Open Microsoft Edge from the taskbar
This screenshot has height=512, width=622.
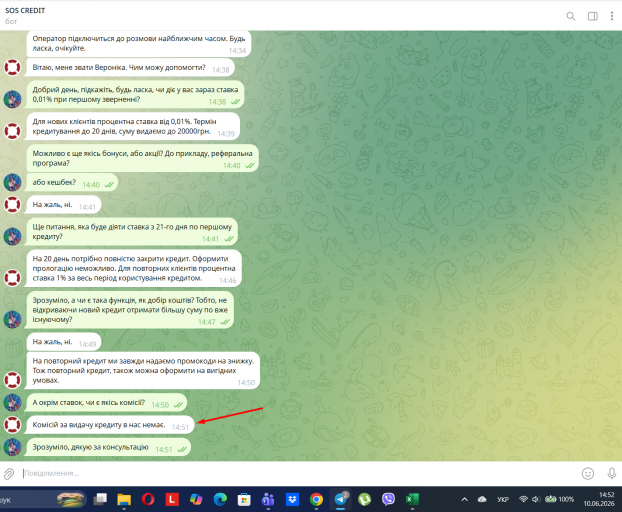point(220,499)
